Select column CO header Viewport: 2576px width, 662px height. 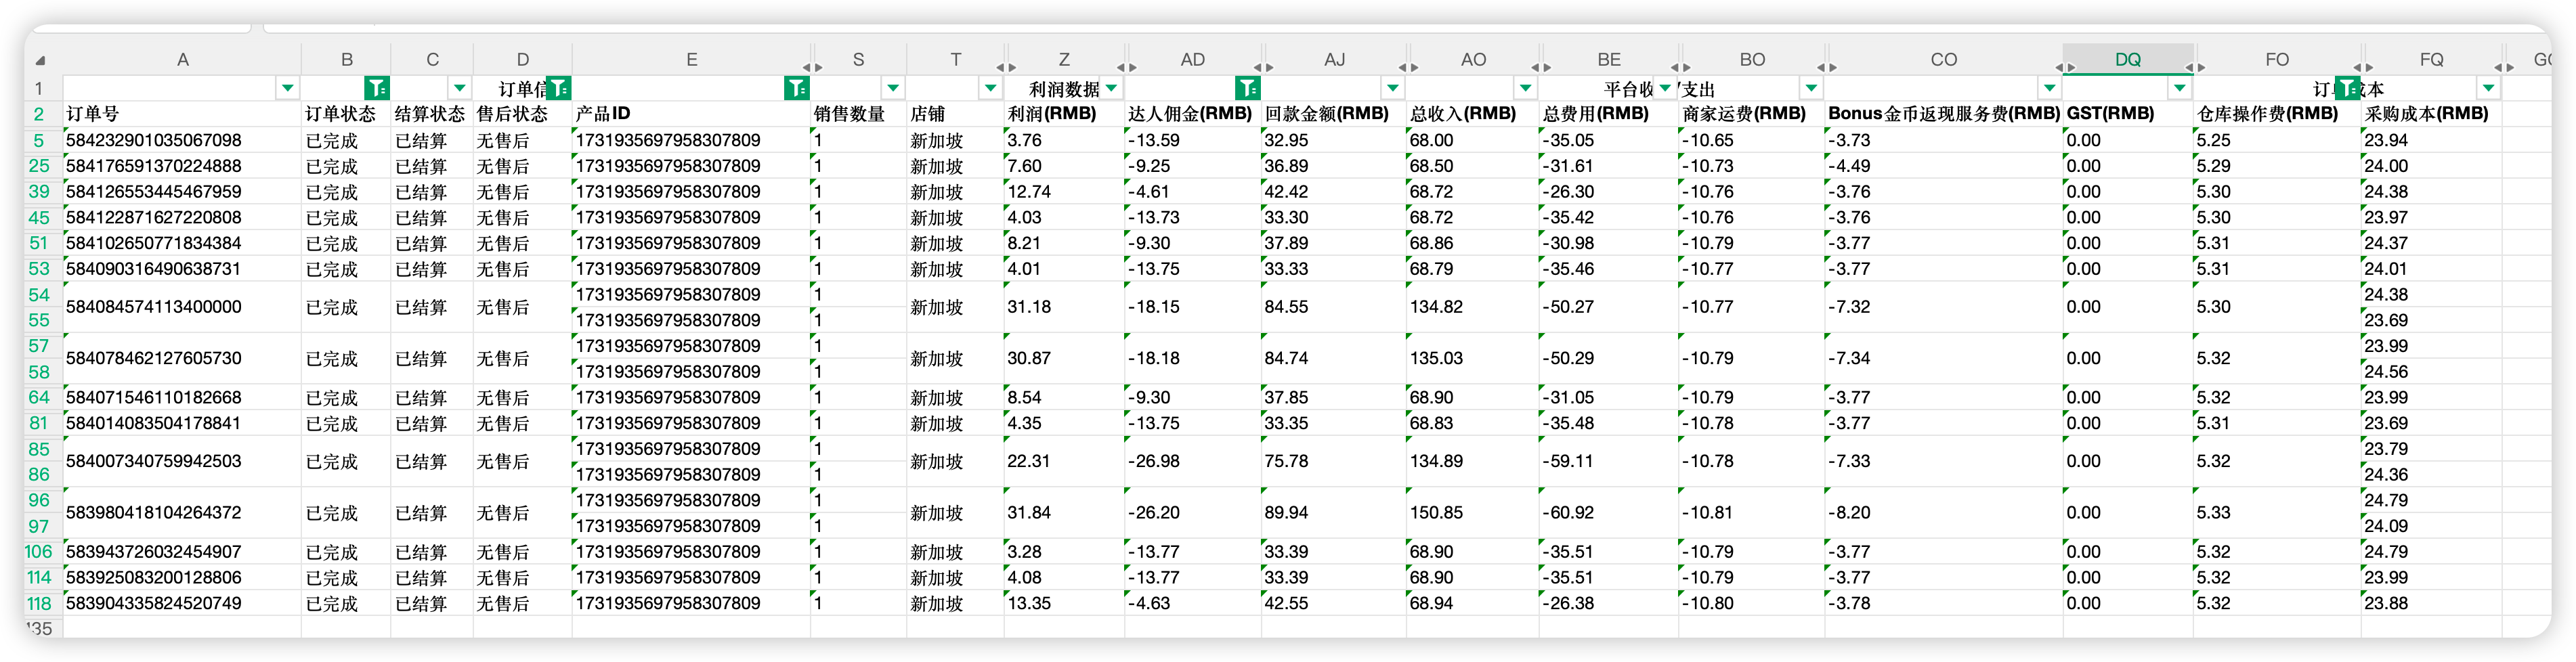coord(1943,60)
